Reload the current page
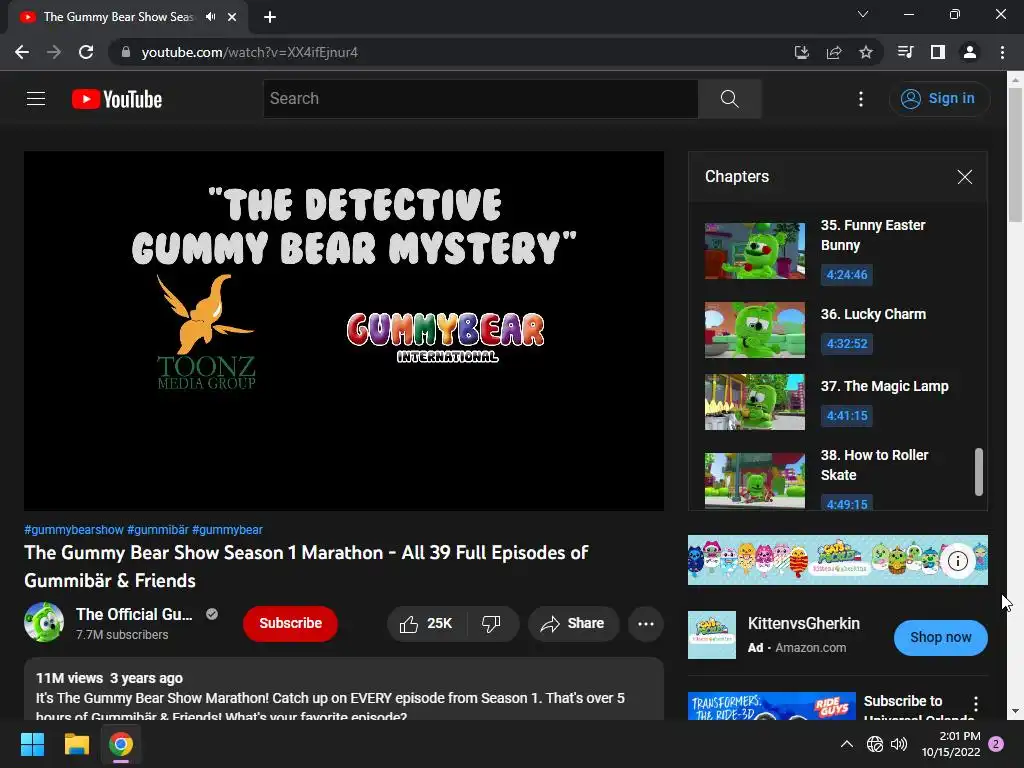The image size is (1024, 768). pyautogui.click(x=86, y=52)
